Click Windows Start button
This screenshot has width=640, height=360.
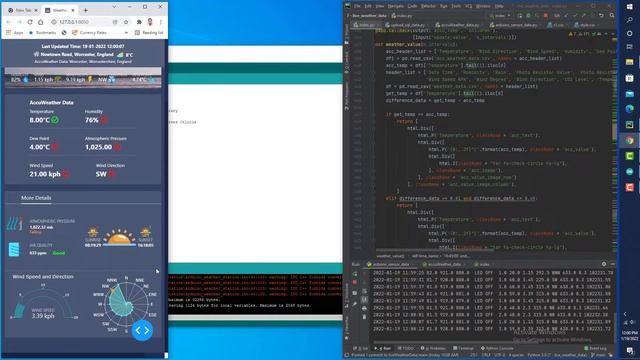pos(629,7)
